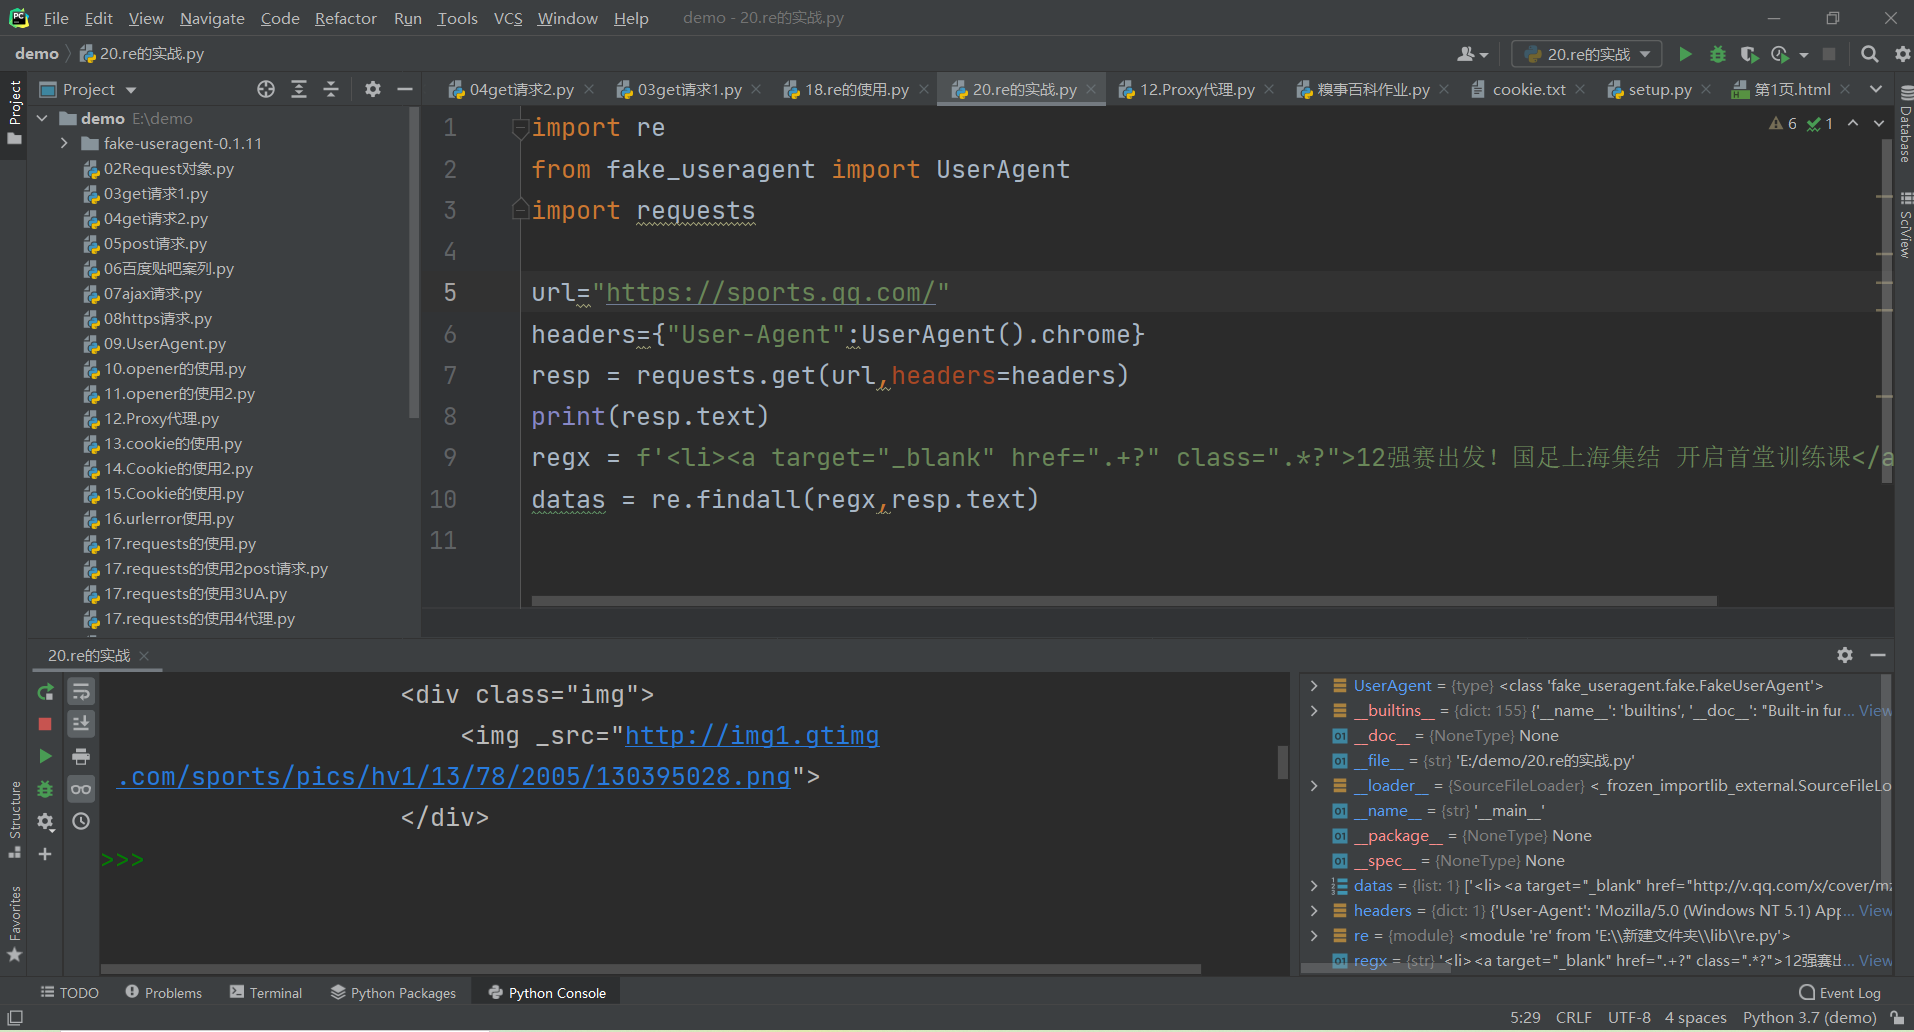
Task: Click View link for headers variable
Action: click(1875, 910)
